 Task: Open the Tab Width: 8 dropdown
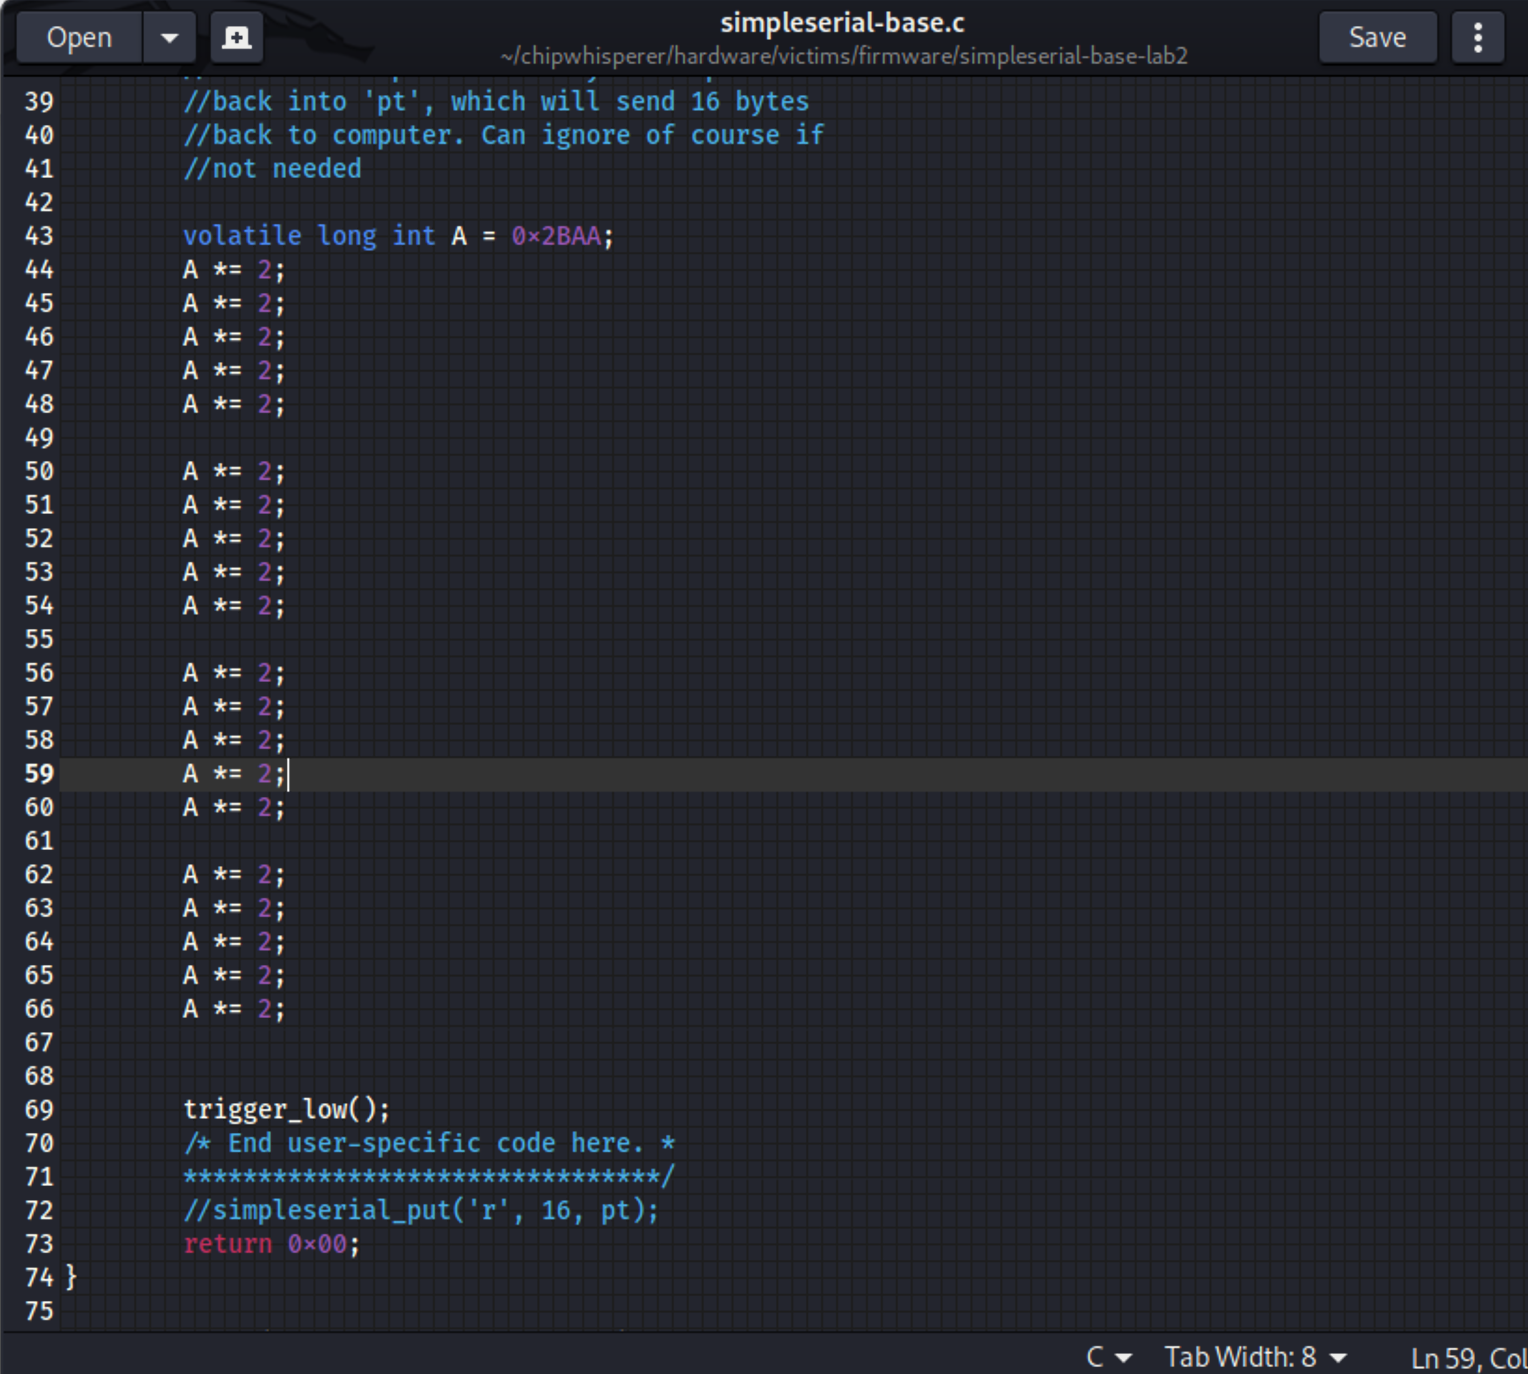[x=1256, y=1357]
